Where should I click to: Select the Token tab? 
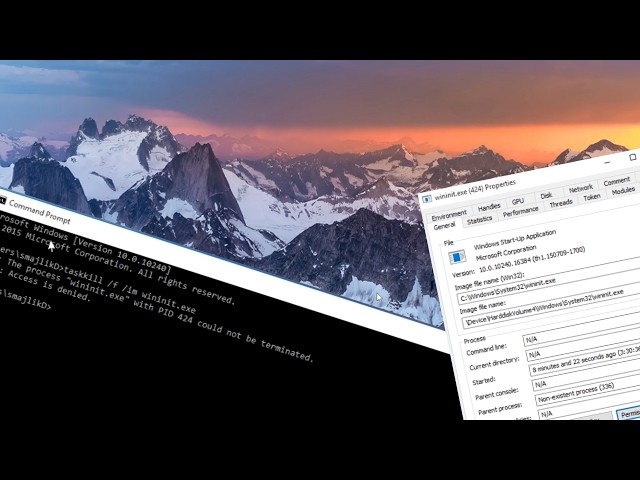592,198
